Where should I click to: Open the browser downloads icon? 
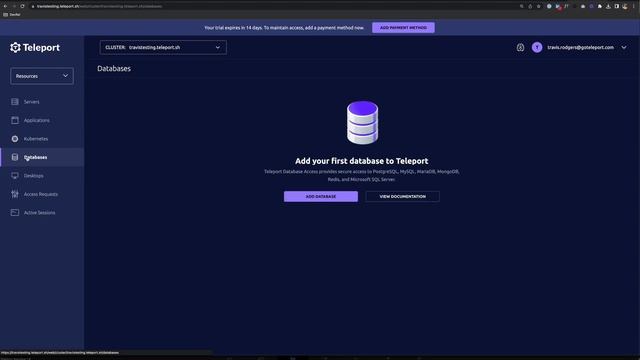[608, 6]
